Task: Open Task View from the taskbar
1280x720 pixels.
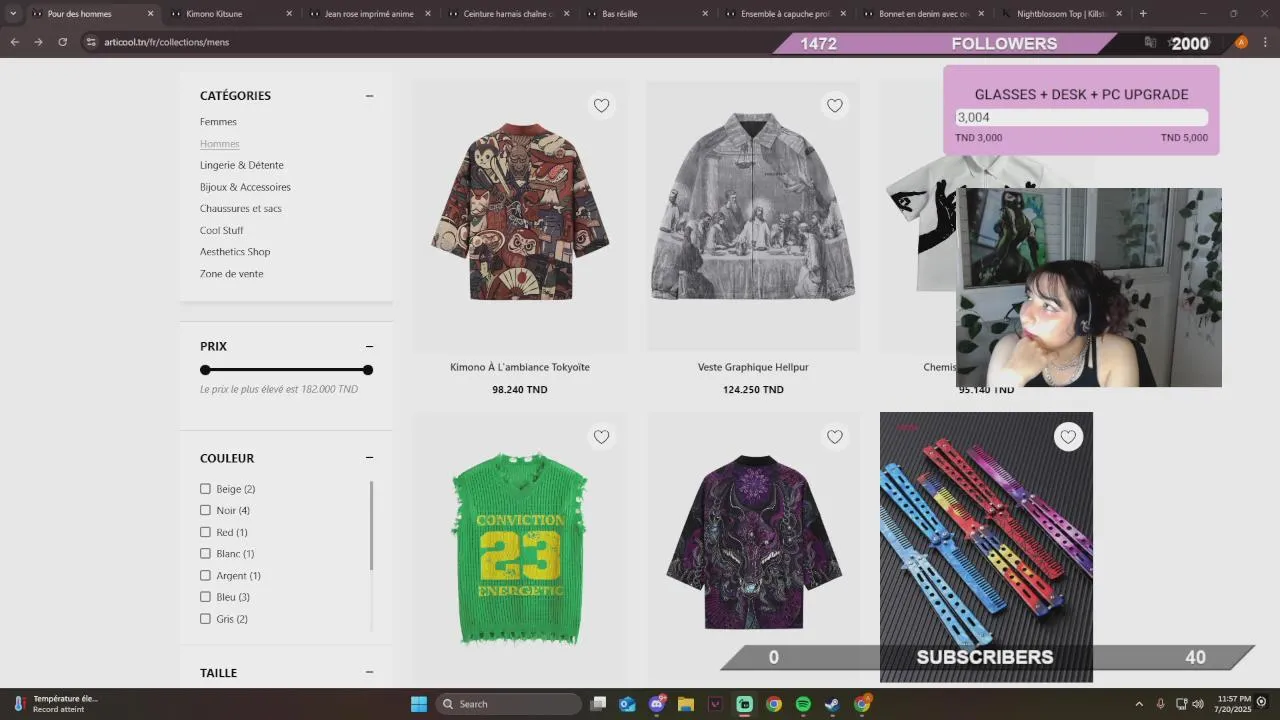Action: 598,704
